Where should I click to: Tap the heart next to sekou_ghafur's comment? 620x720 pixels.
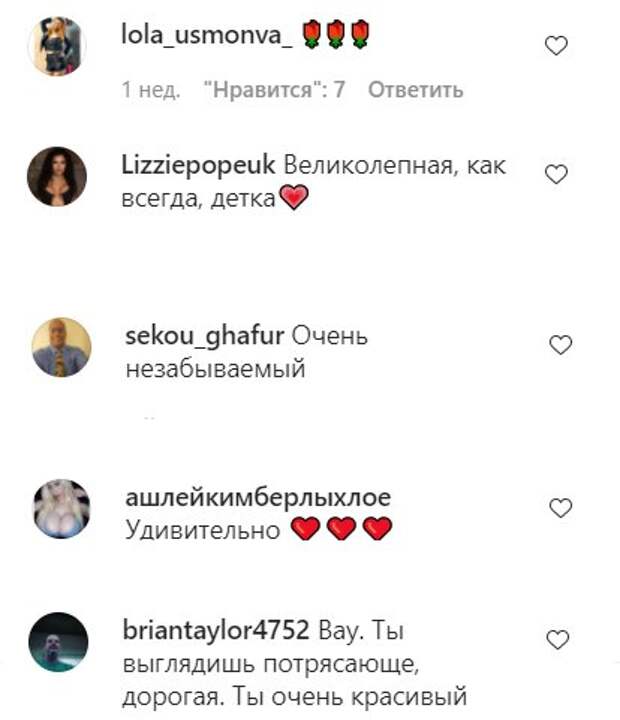(x=561, y=345)
